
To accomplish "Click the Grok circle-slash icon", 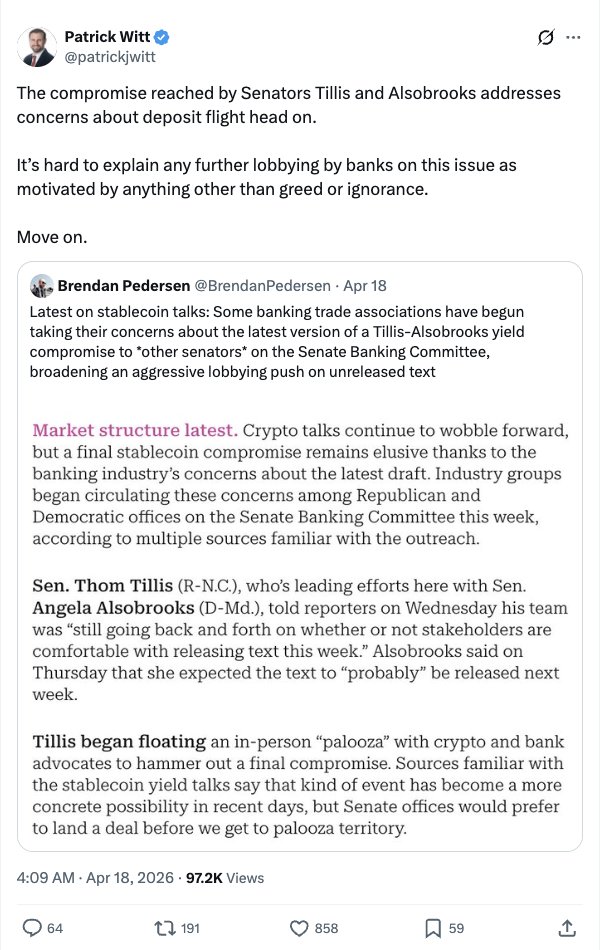I will tap(546, 38).
